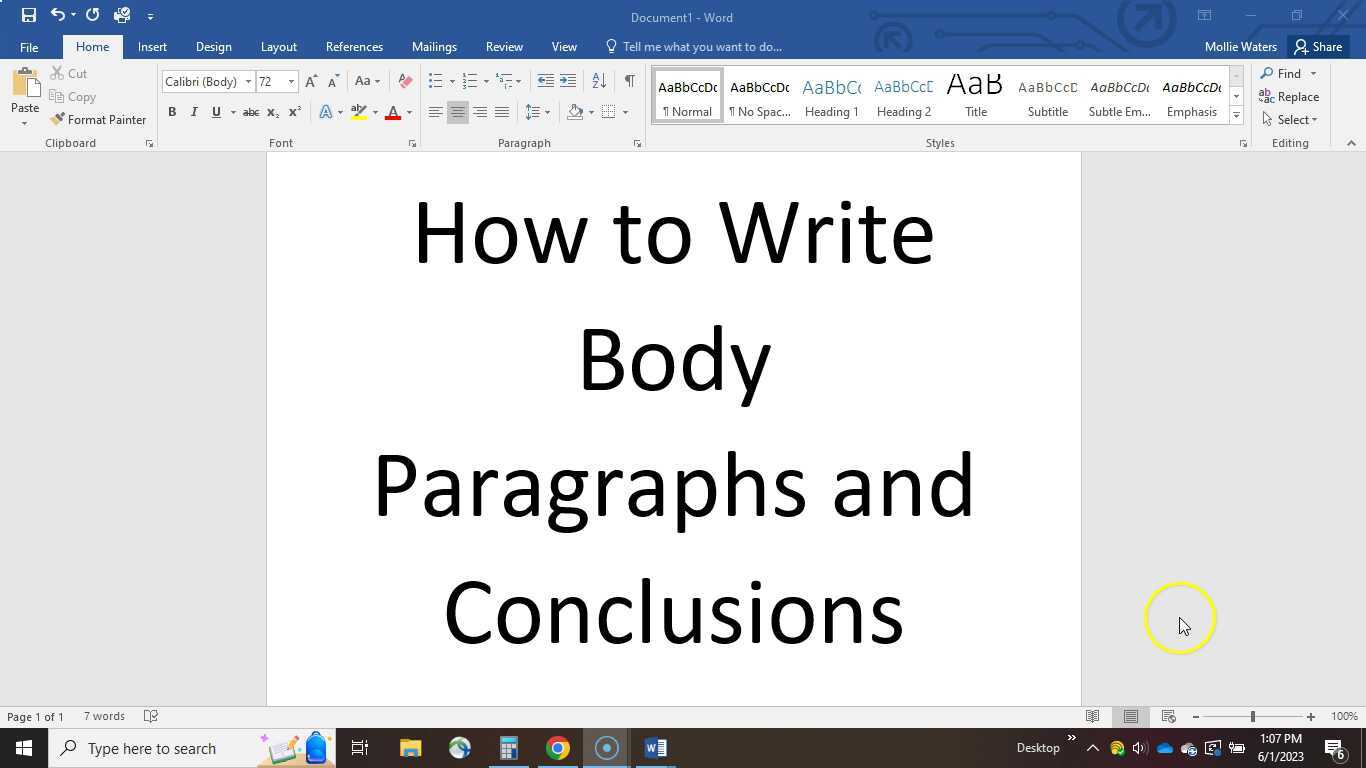Switch to Read Mode in the status bar
This screenshot has height=768, width=1366.
pos(1093,716)
